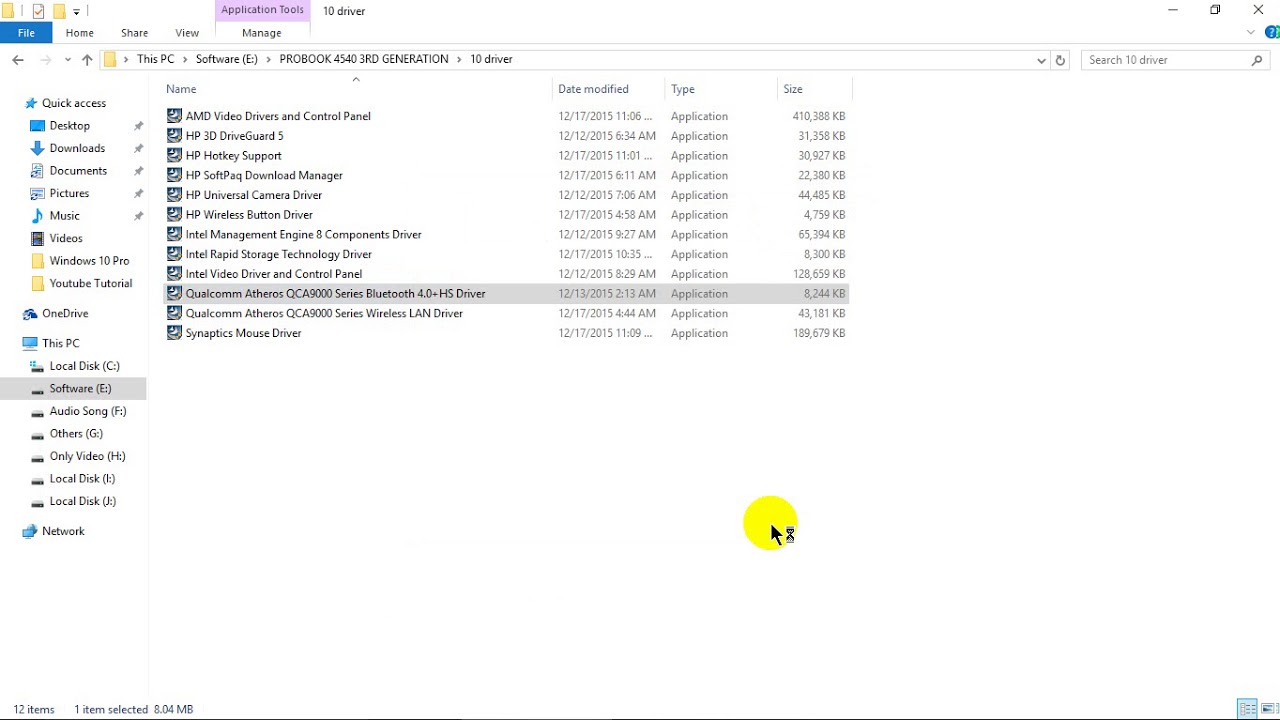Image resolution: width=1280 pixels, height=720 pixels.
Task: Open Downloads in Quick access
Action: pyautogui.click(x=77, y=148)
